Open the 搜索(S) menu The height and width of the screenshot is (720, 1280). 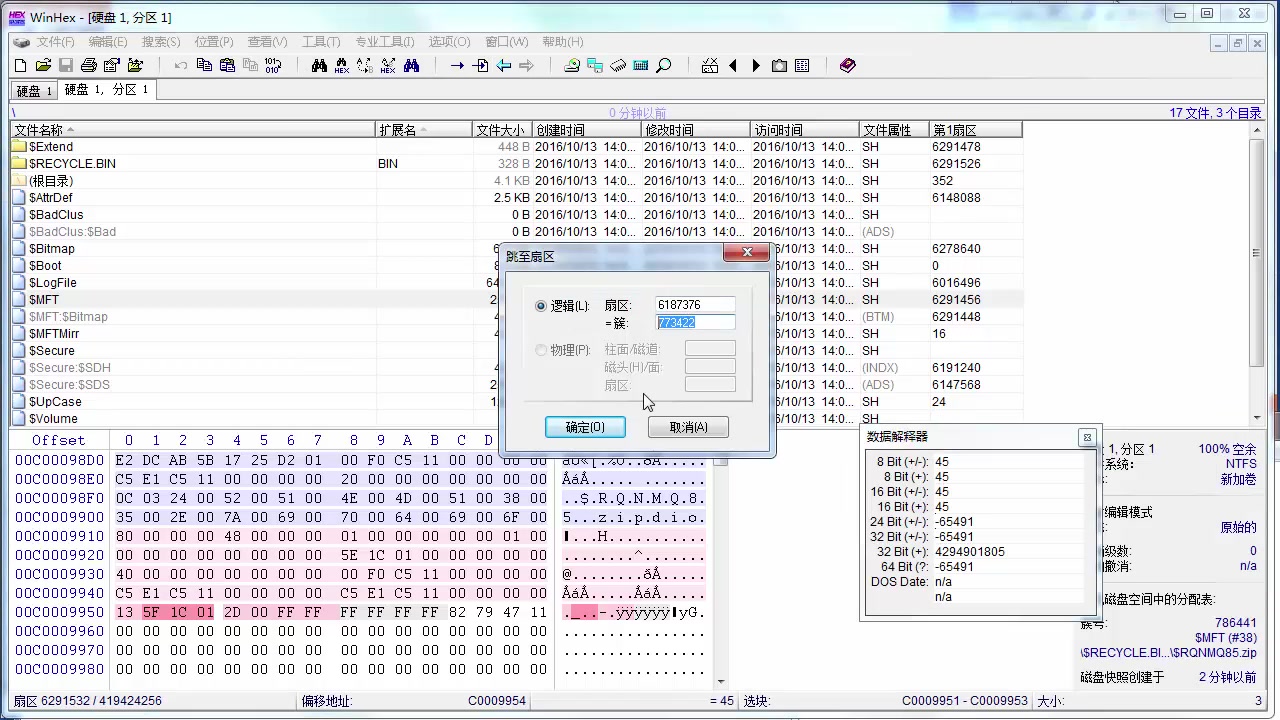coord(161,42)
